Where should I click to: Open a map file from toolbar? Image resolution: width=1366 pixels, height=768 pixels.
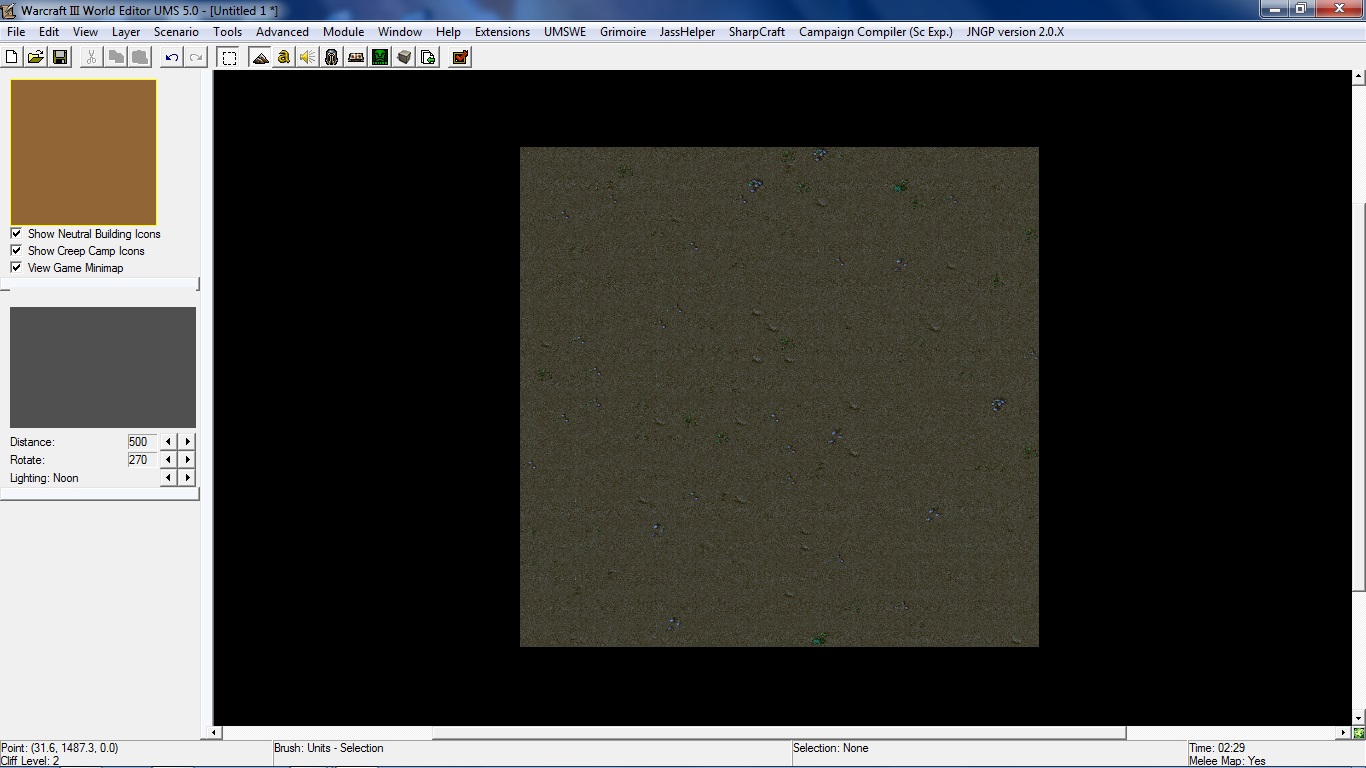pos(36,57)
